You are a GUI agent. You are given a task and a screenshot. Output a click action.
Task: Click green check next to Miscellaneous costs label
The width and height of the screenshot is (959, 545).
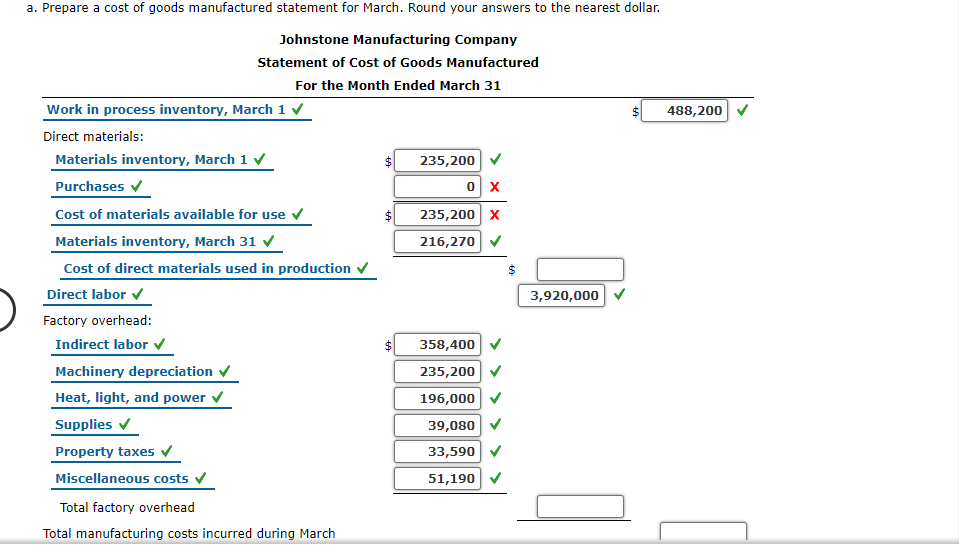[x=201, y=478]
